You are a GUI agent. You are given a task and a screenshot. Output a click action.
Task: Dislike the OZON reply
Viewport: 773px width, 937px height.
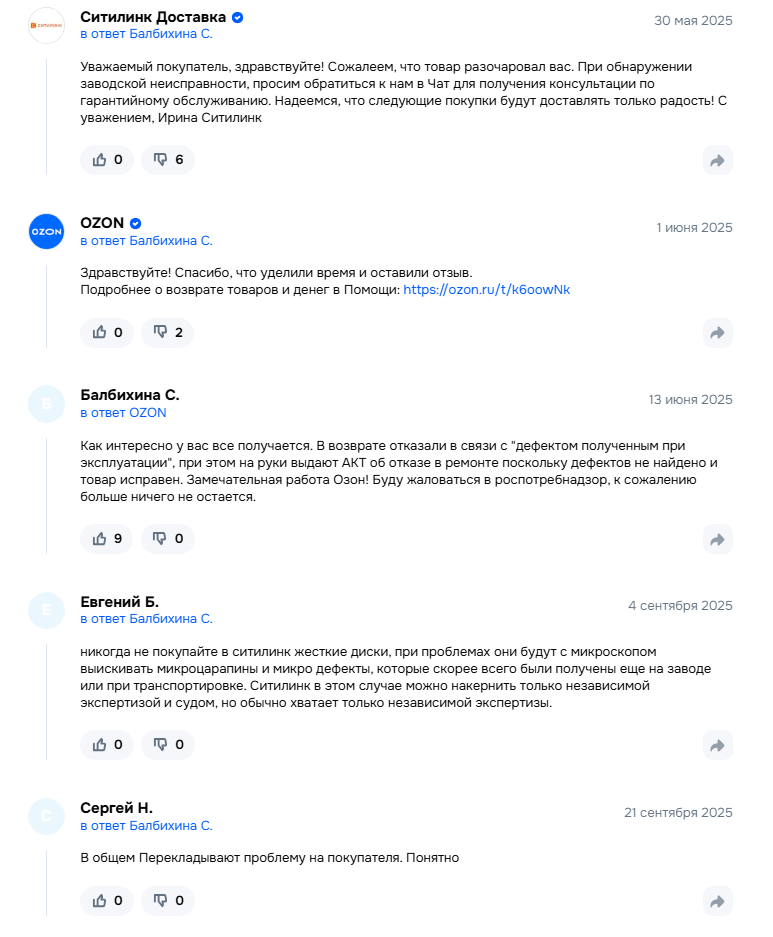point(167,333)
